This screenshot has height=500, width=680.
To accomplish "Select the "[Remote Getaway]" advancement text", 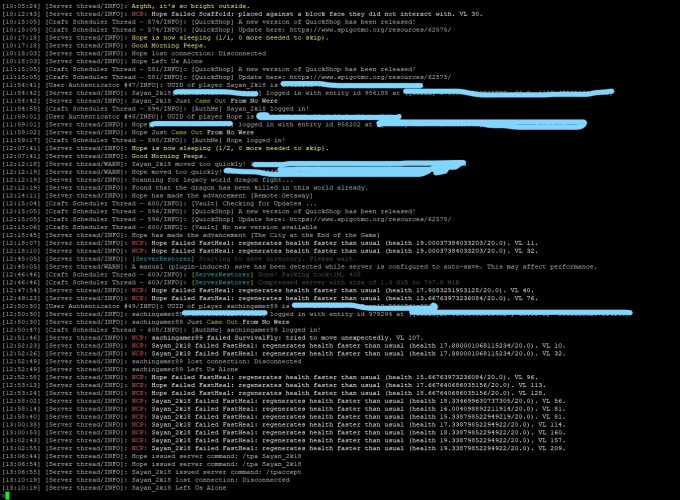I will coord(281,196).
